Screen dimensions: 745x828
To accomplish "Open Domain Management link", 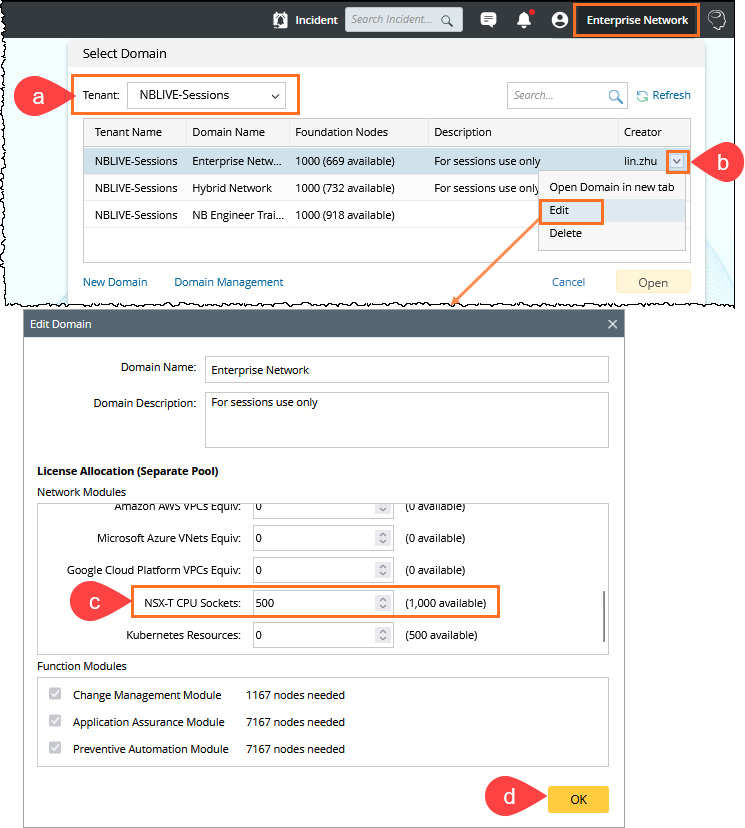I will (x=229, y=283).
